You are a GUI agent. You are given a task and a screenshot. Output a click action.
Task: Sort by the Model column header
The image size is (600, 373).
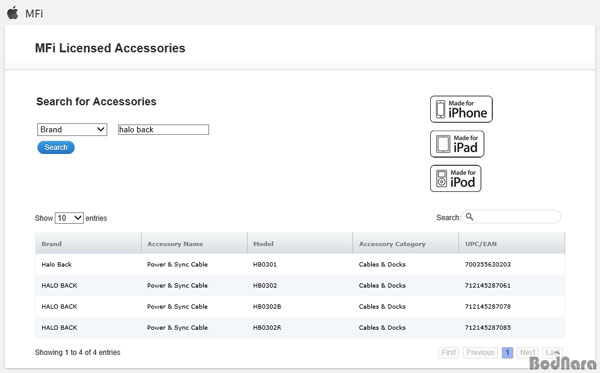300,243
